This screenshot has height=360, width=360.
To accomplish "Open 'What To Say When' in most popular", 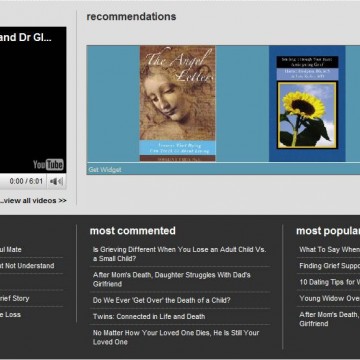I will (x=329, y=249).
